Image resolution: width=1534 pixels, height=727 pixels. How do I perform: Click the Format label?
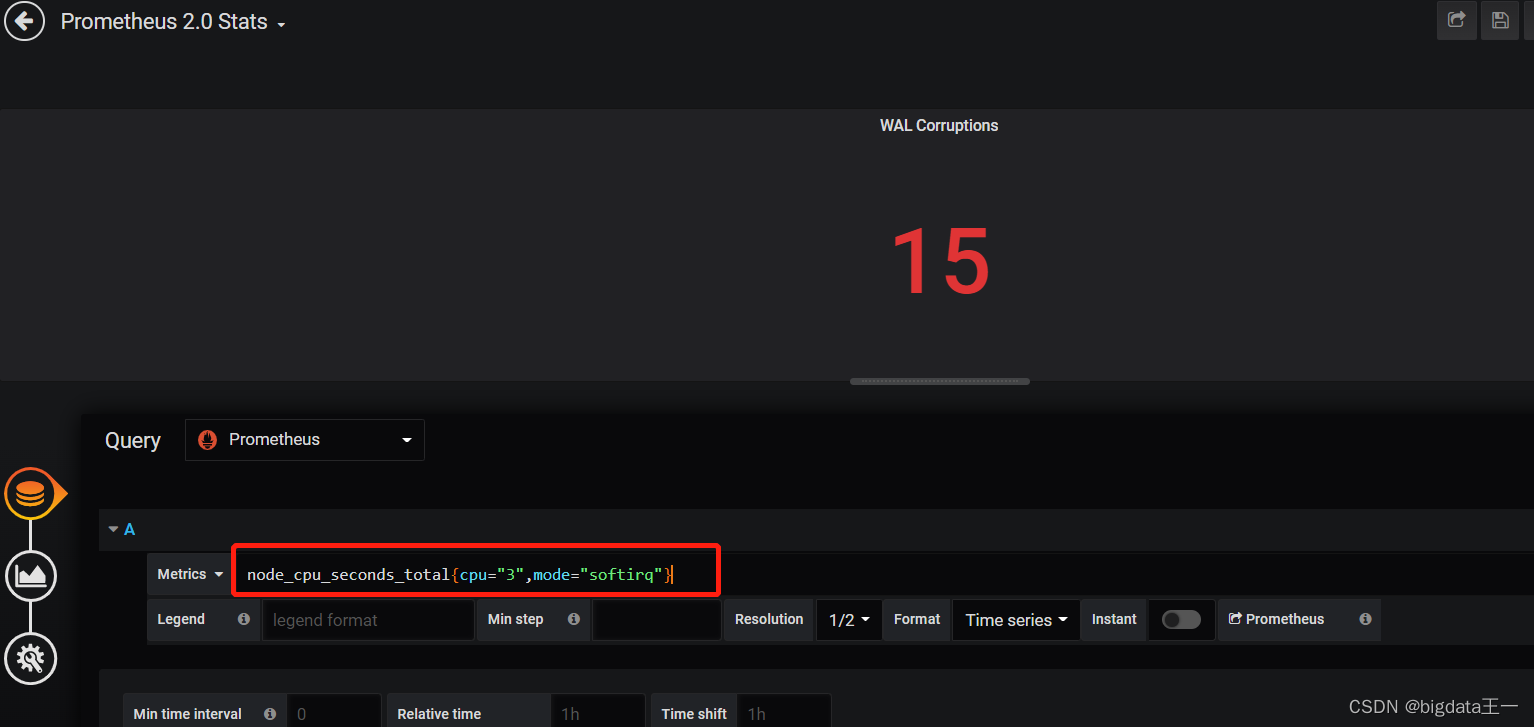coord(917,619)
